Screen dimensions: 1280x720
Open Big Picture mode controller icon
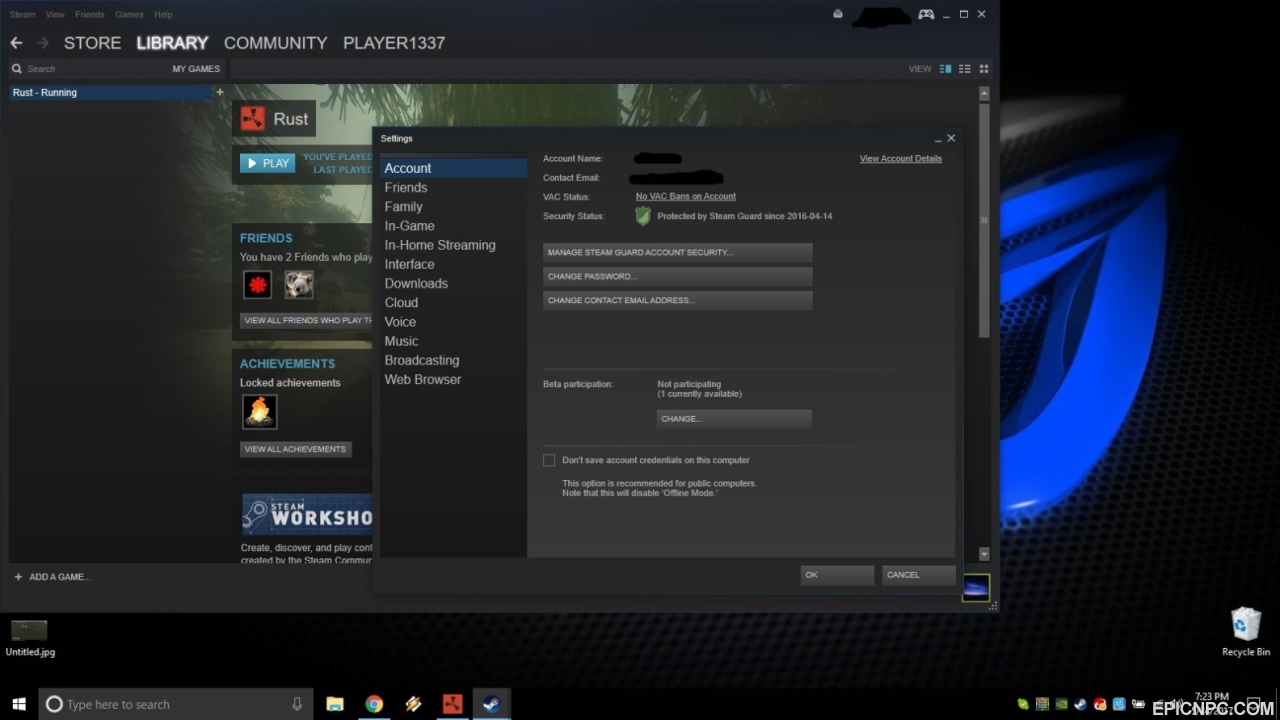pos(926,14)
